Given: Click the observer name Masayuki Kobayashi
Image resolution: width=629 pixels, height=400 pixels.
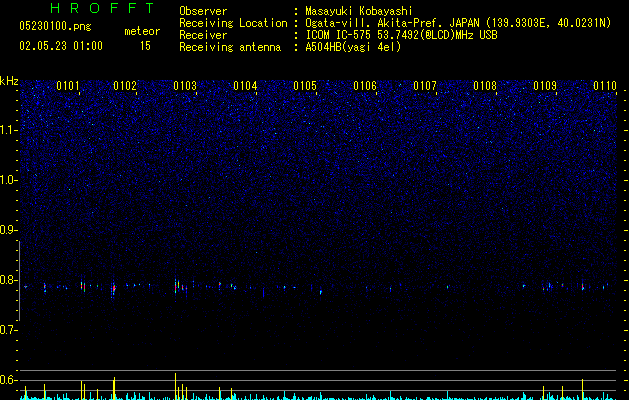Looking at the screenshot, I should click(359, 11).
